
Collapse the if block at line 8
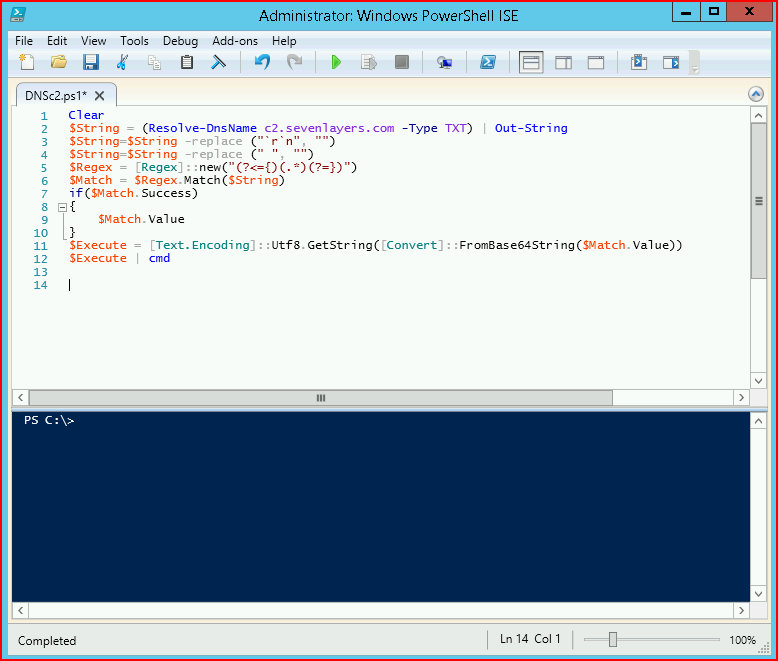tap(63, 207)
